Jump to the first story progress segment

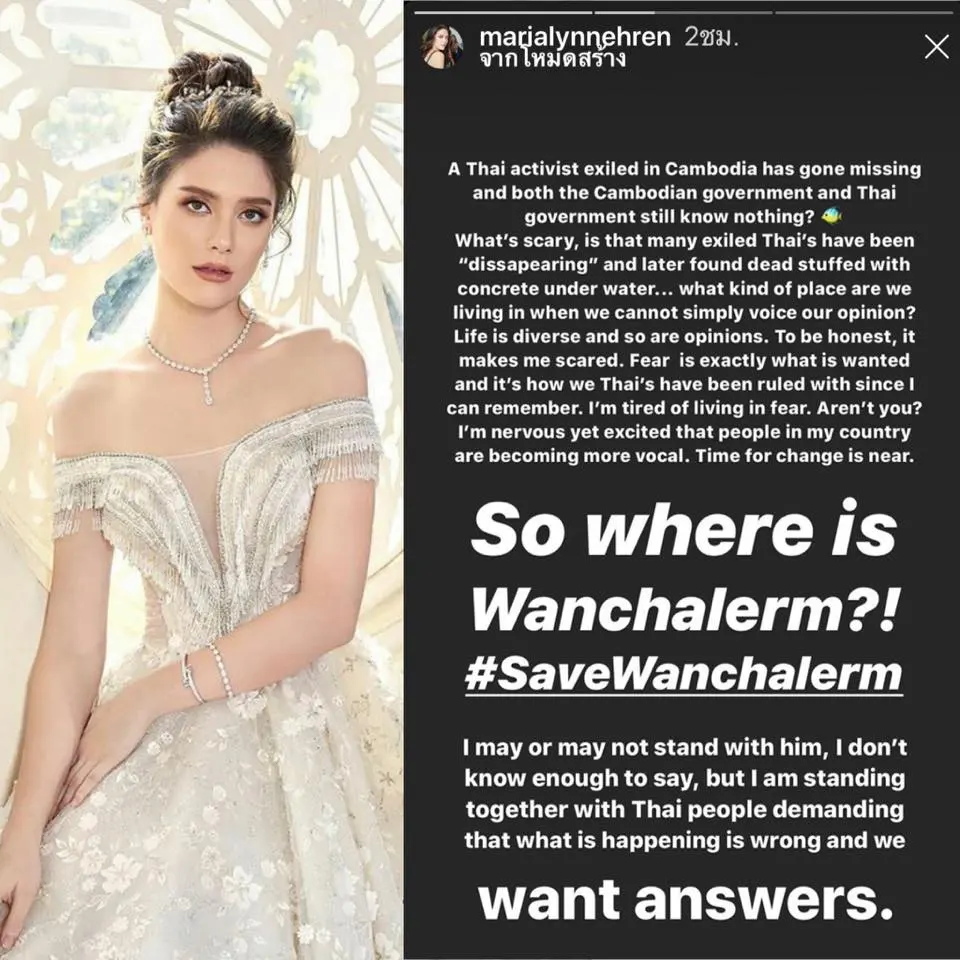503,12
